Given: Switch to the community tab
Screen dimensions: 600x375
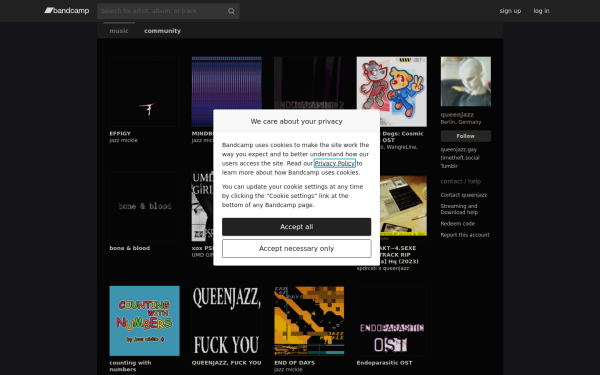Looking at the screenshot, I should (162, 31).
